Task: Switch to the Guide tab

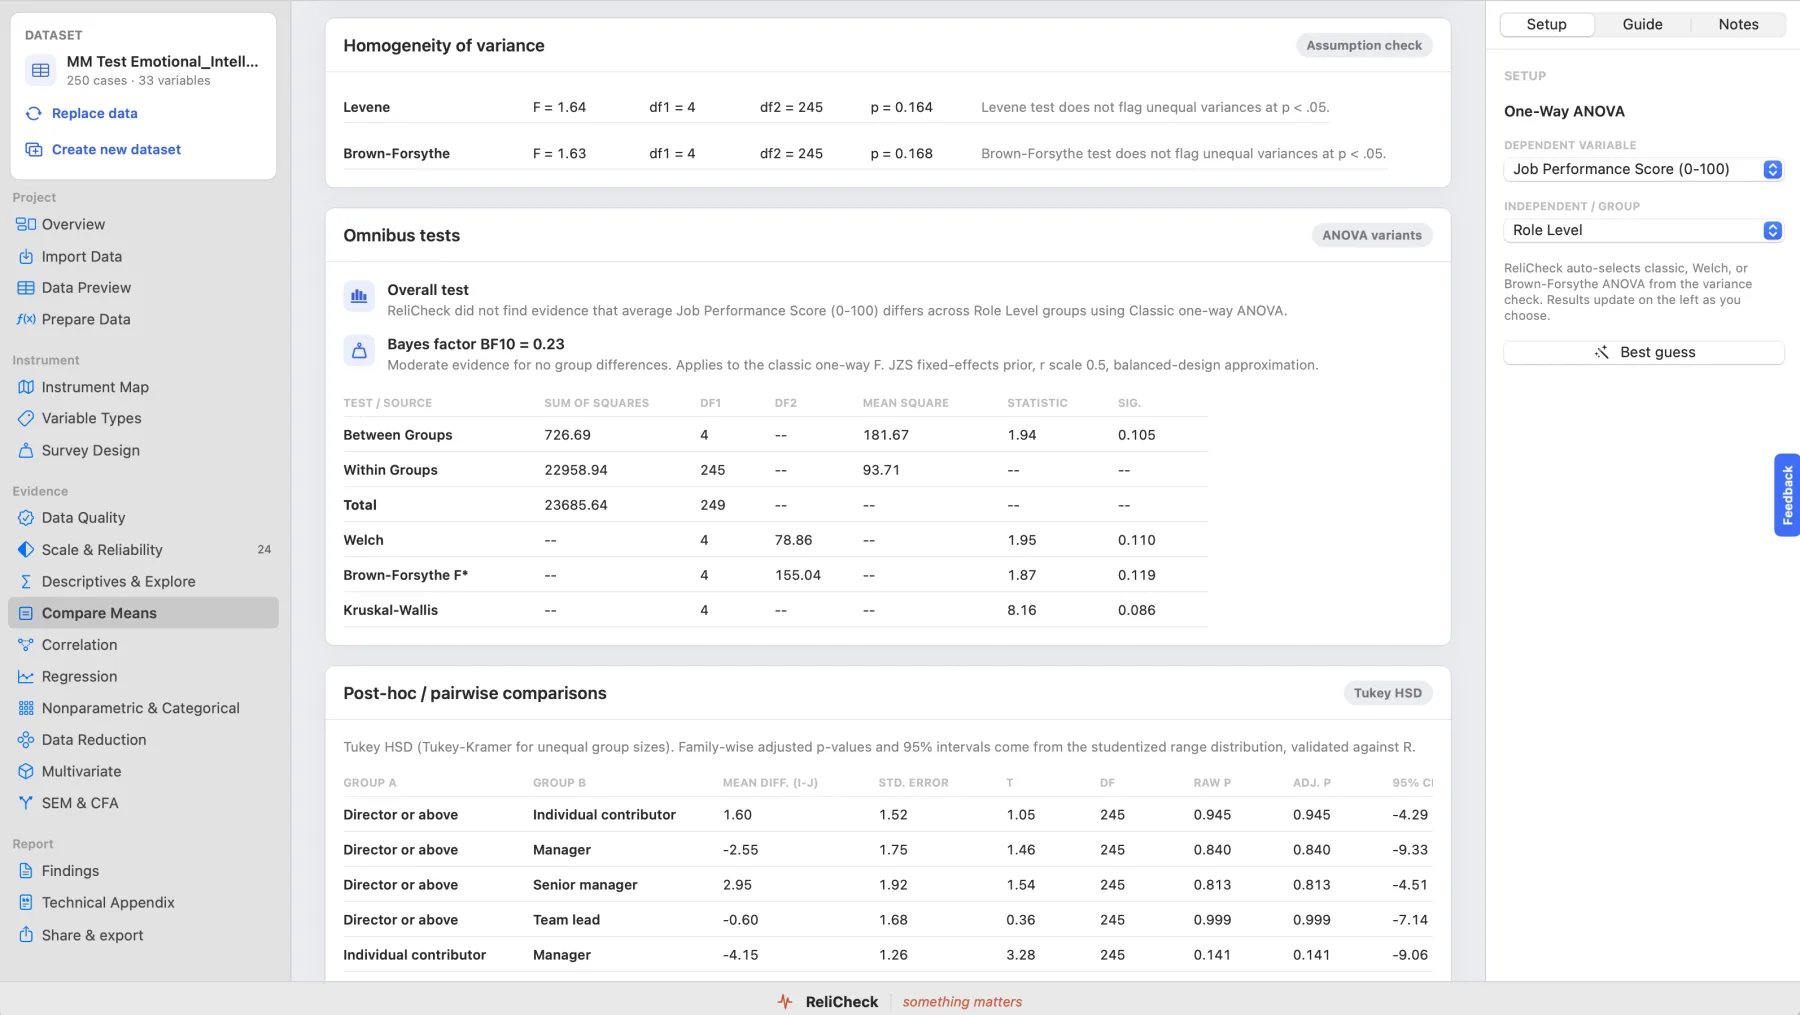Action: point(1642,24)
